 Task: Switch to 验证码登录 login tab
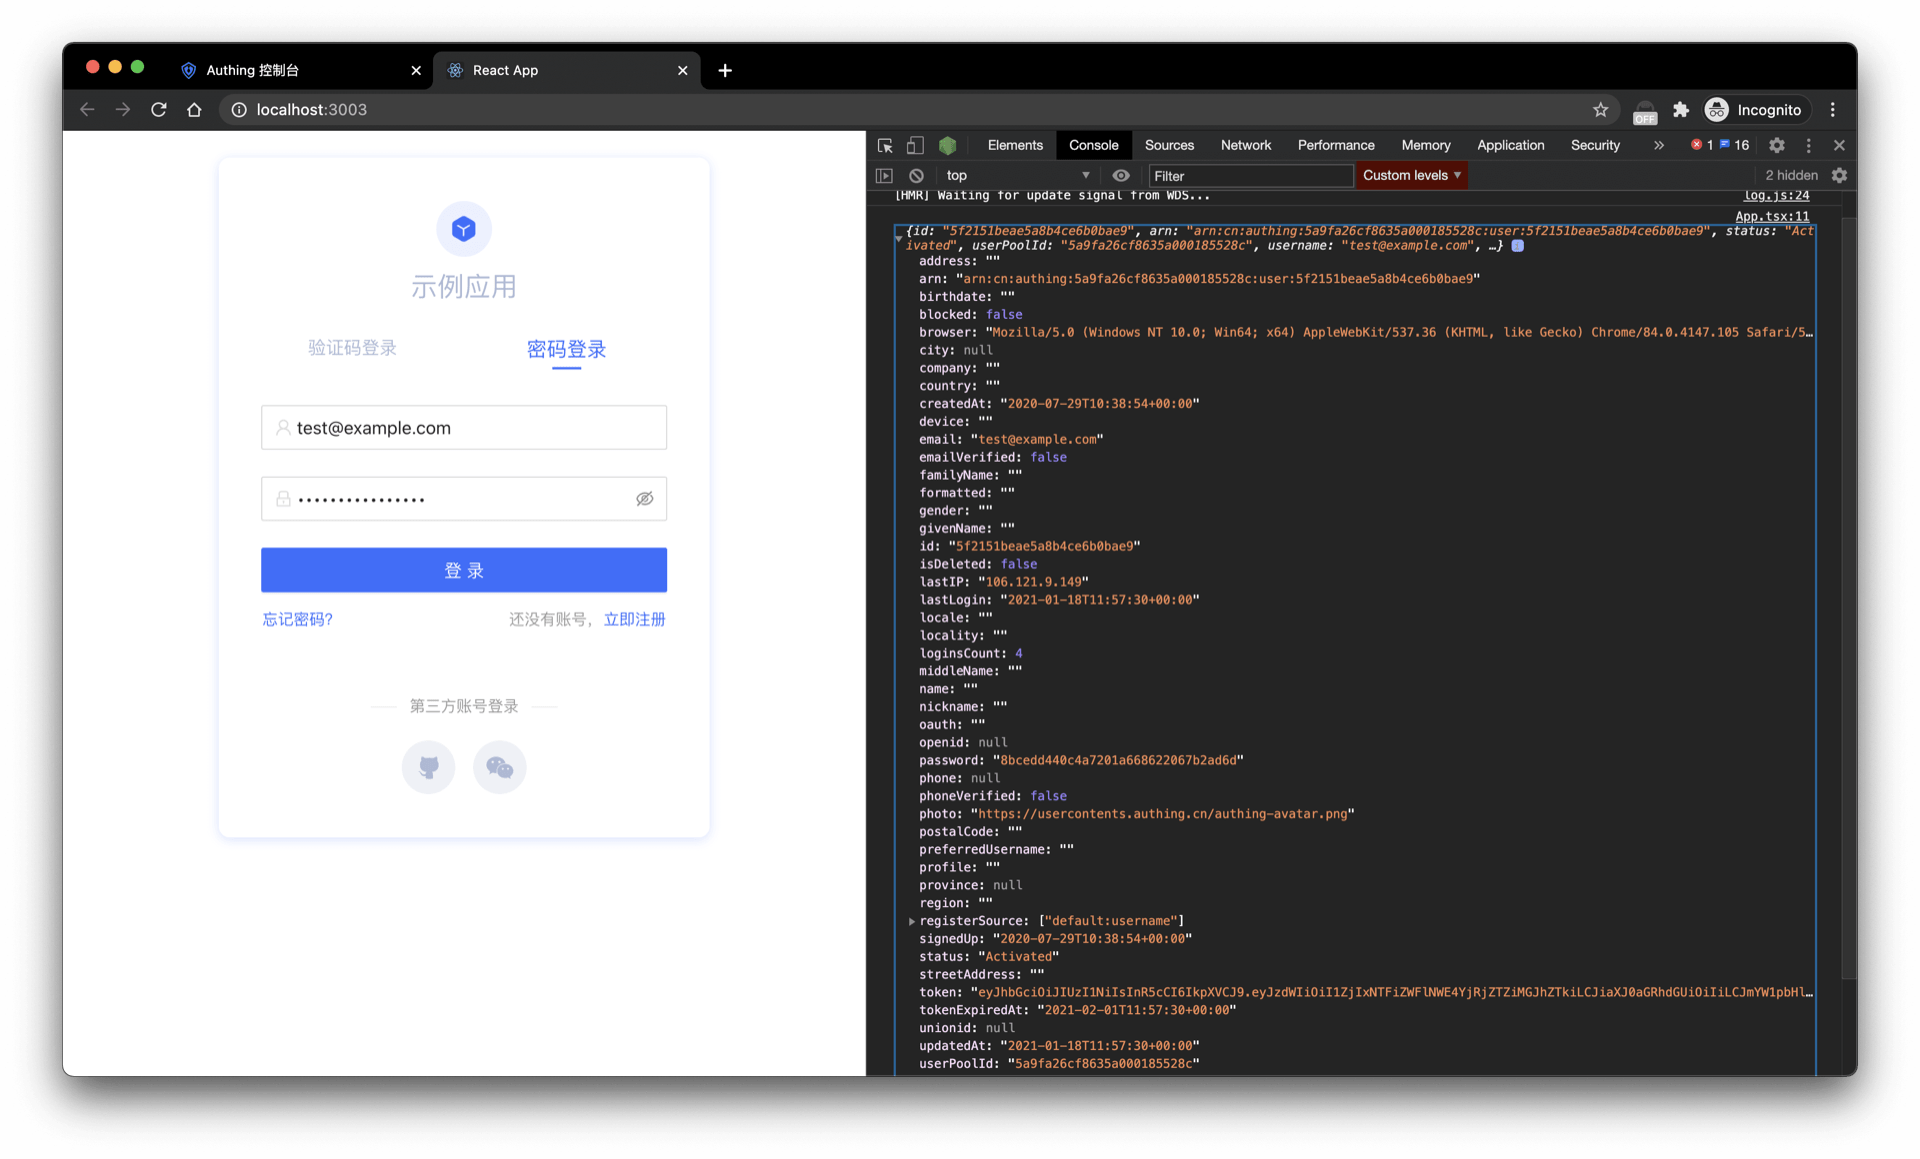click(352, 348)
